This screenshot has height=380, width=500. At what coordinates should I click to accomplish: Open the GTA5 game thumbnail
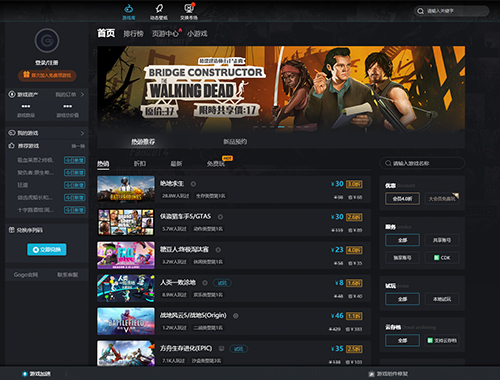click(x=126, y=222)
